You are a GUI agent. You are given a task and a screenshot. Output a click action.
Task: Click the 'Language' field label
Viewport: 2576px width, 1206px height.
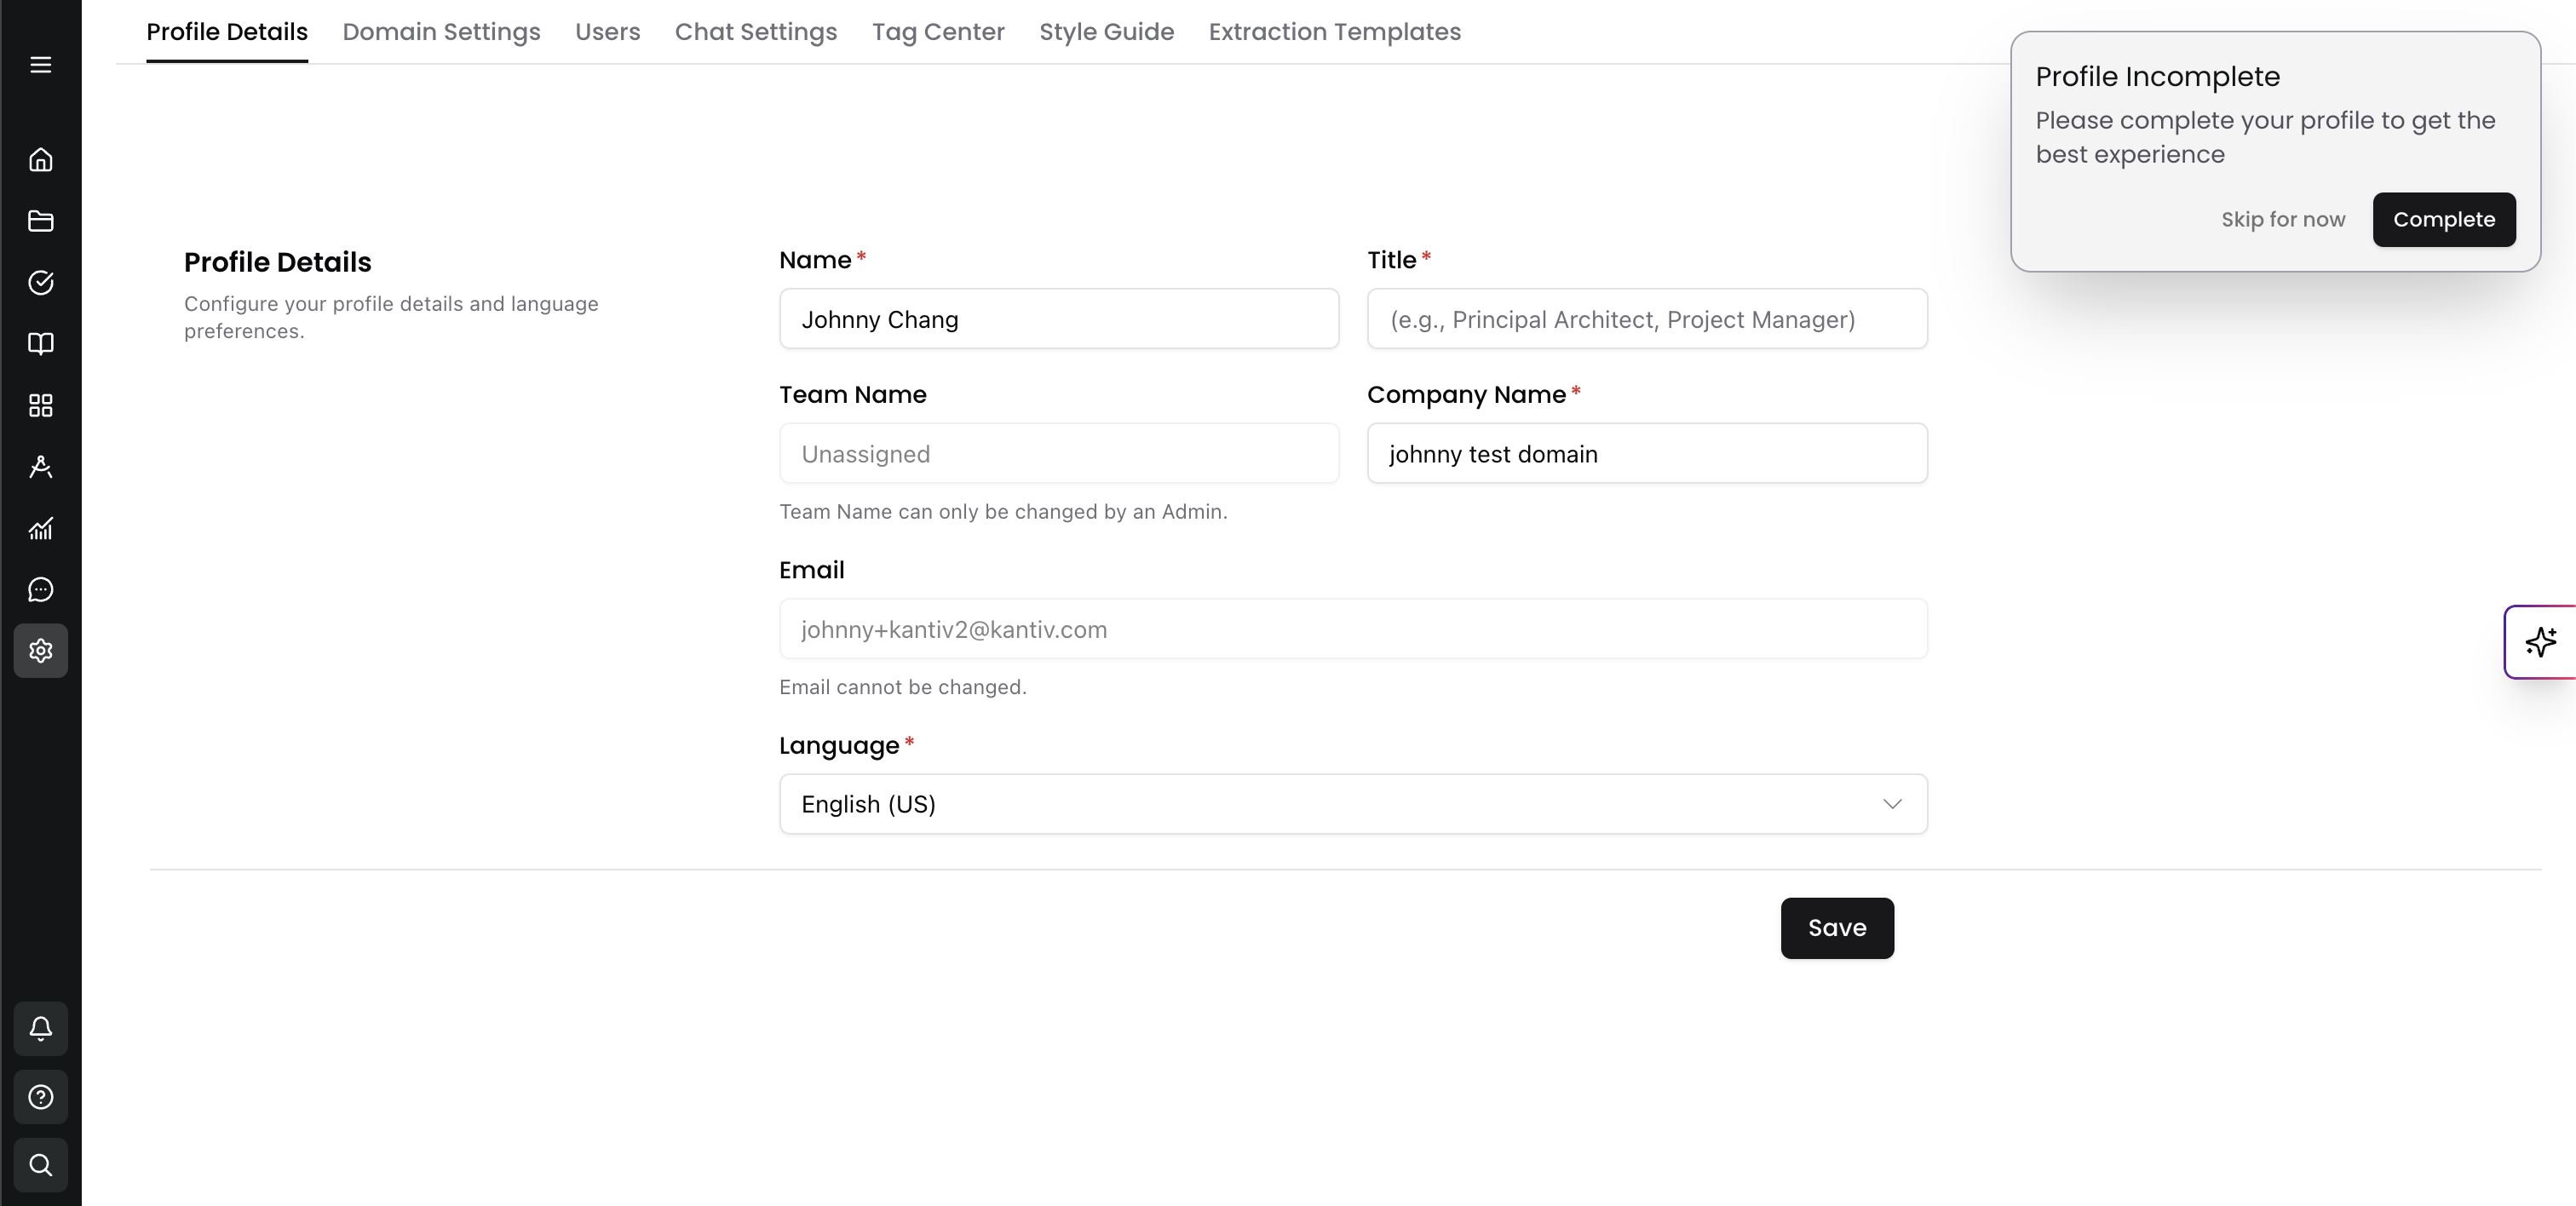[839, 746]
